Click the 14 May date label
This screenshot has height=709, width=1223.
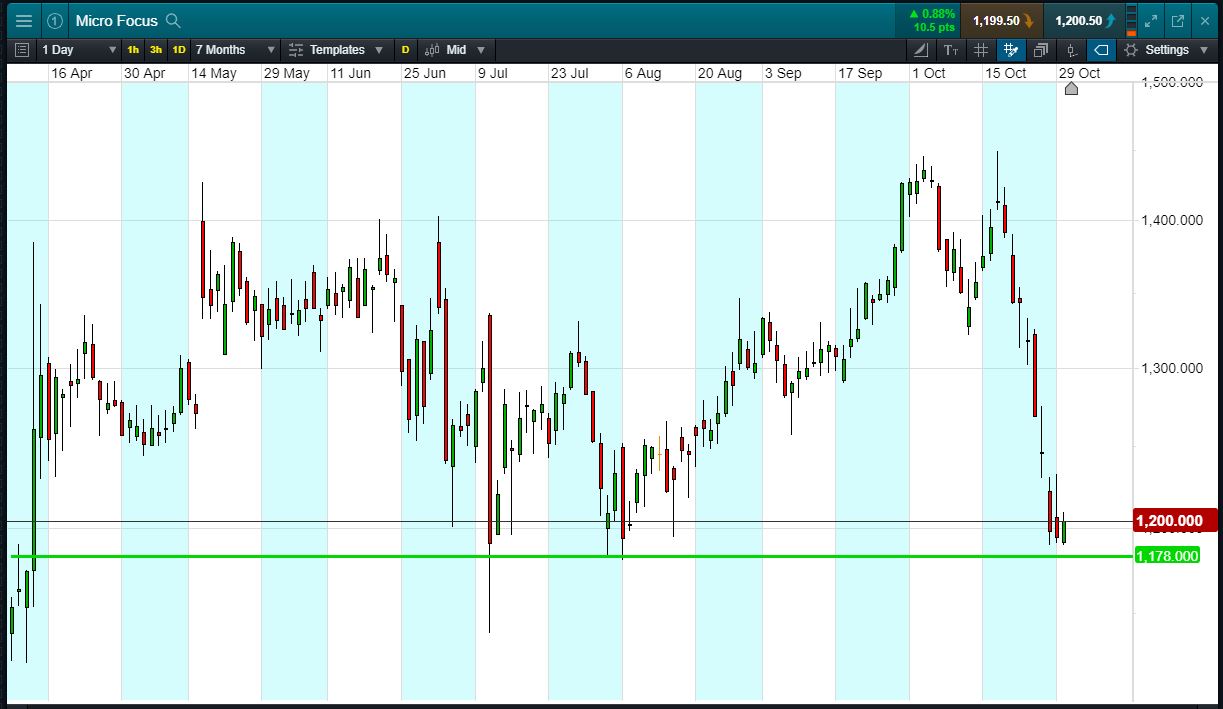[214, 73]
